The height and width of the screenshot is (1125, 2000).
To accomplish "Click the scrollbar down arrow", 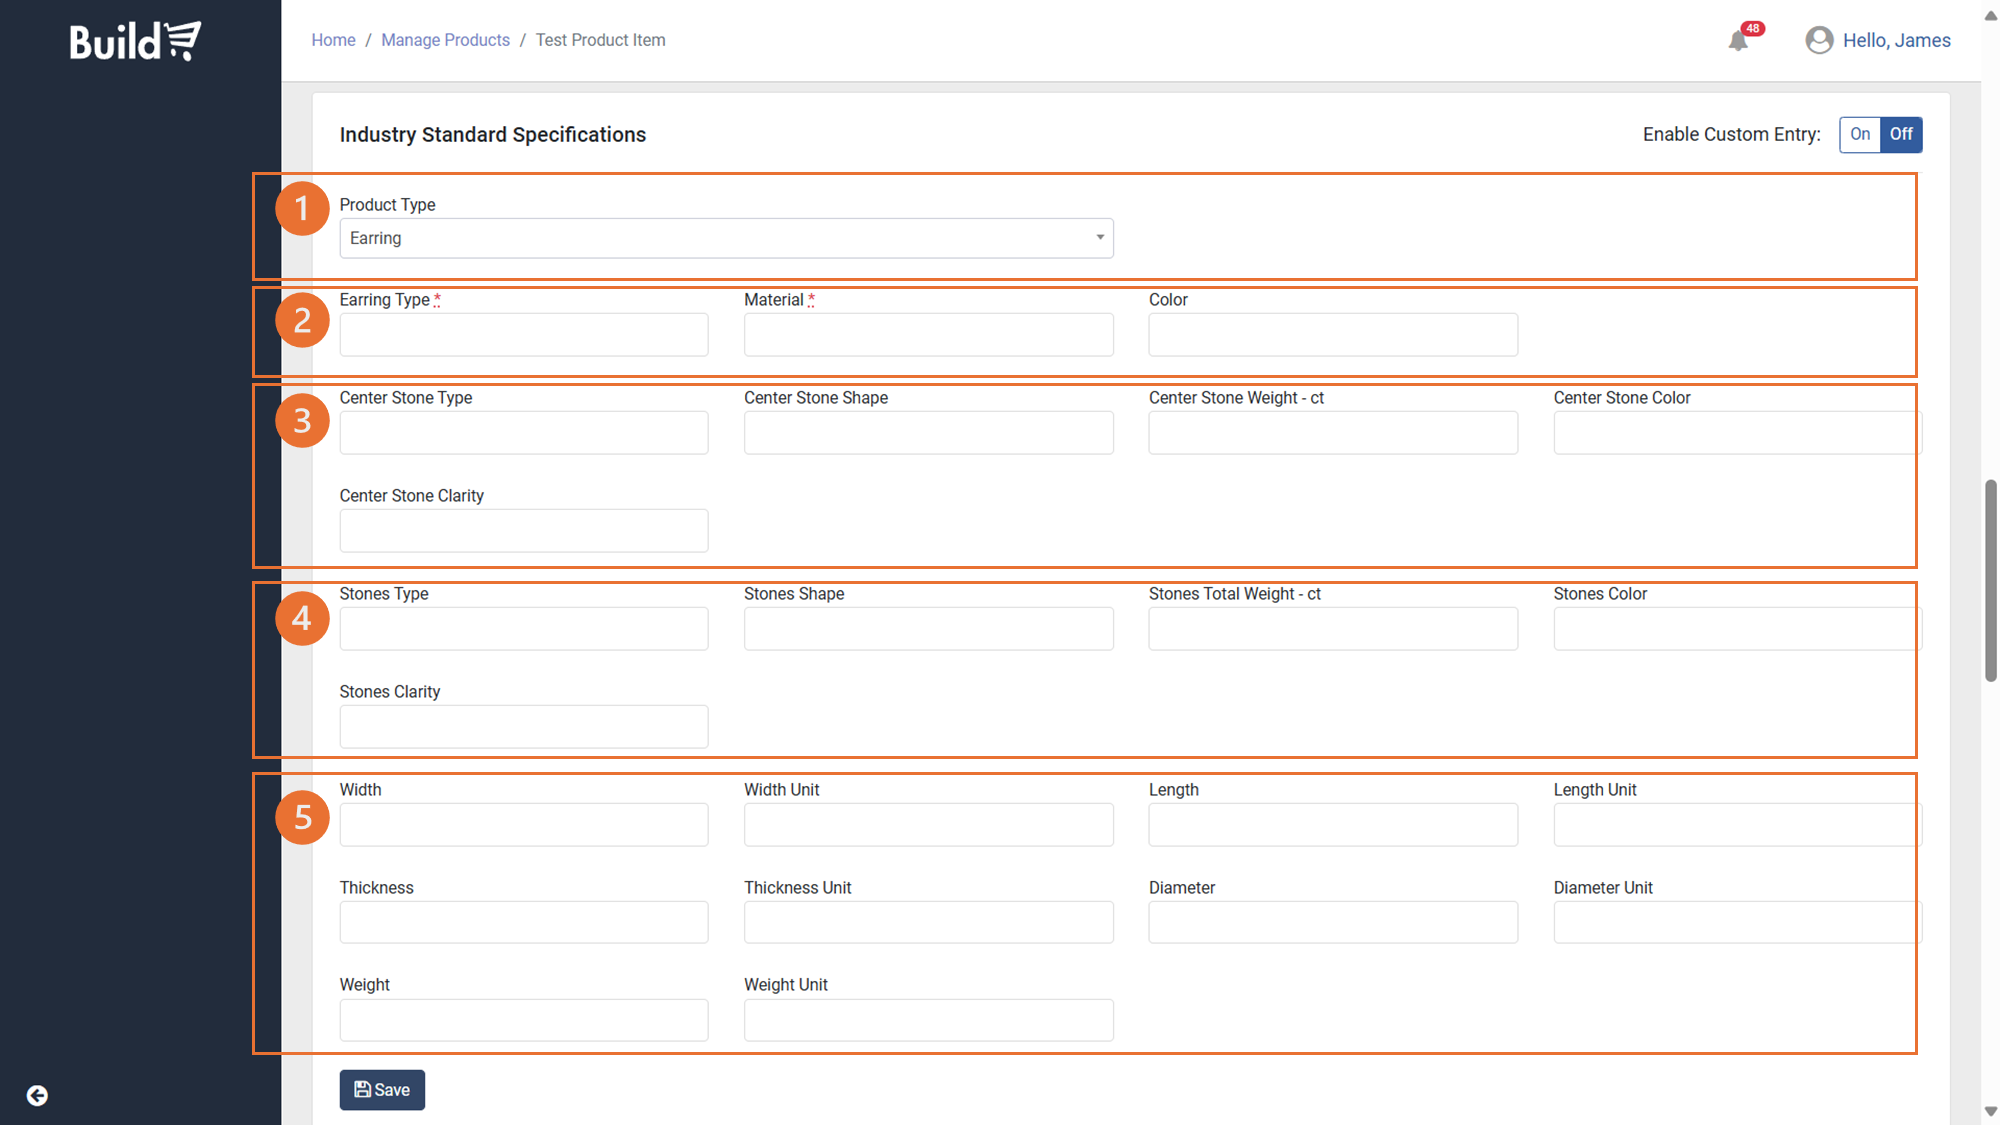I will 1990,1111.
